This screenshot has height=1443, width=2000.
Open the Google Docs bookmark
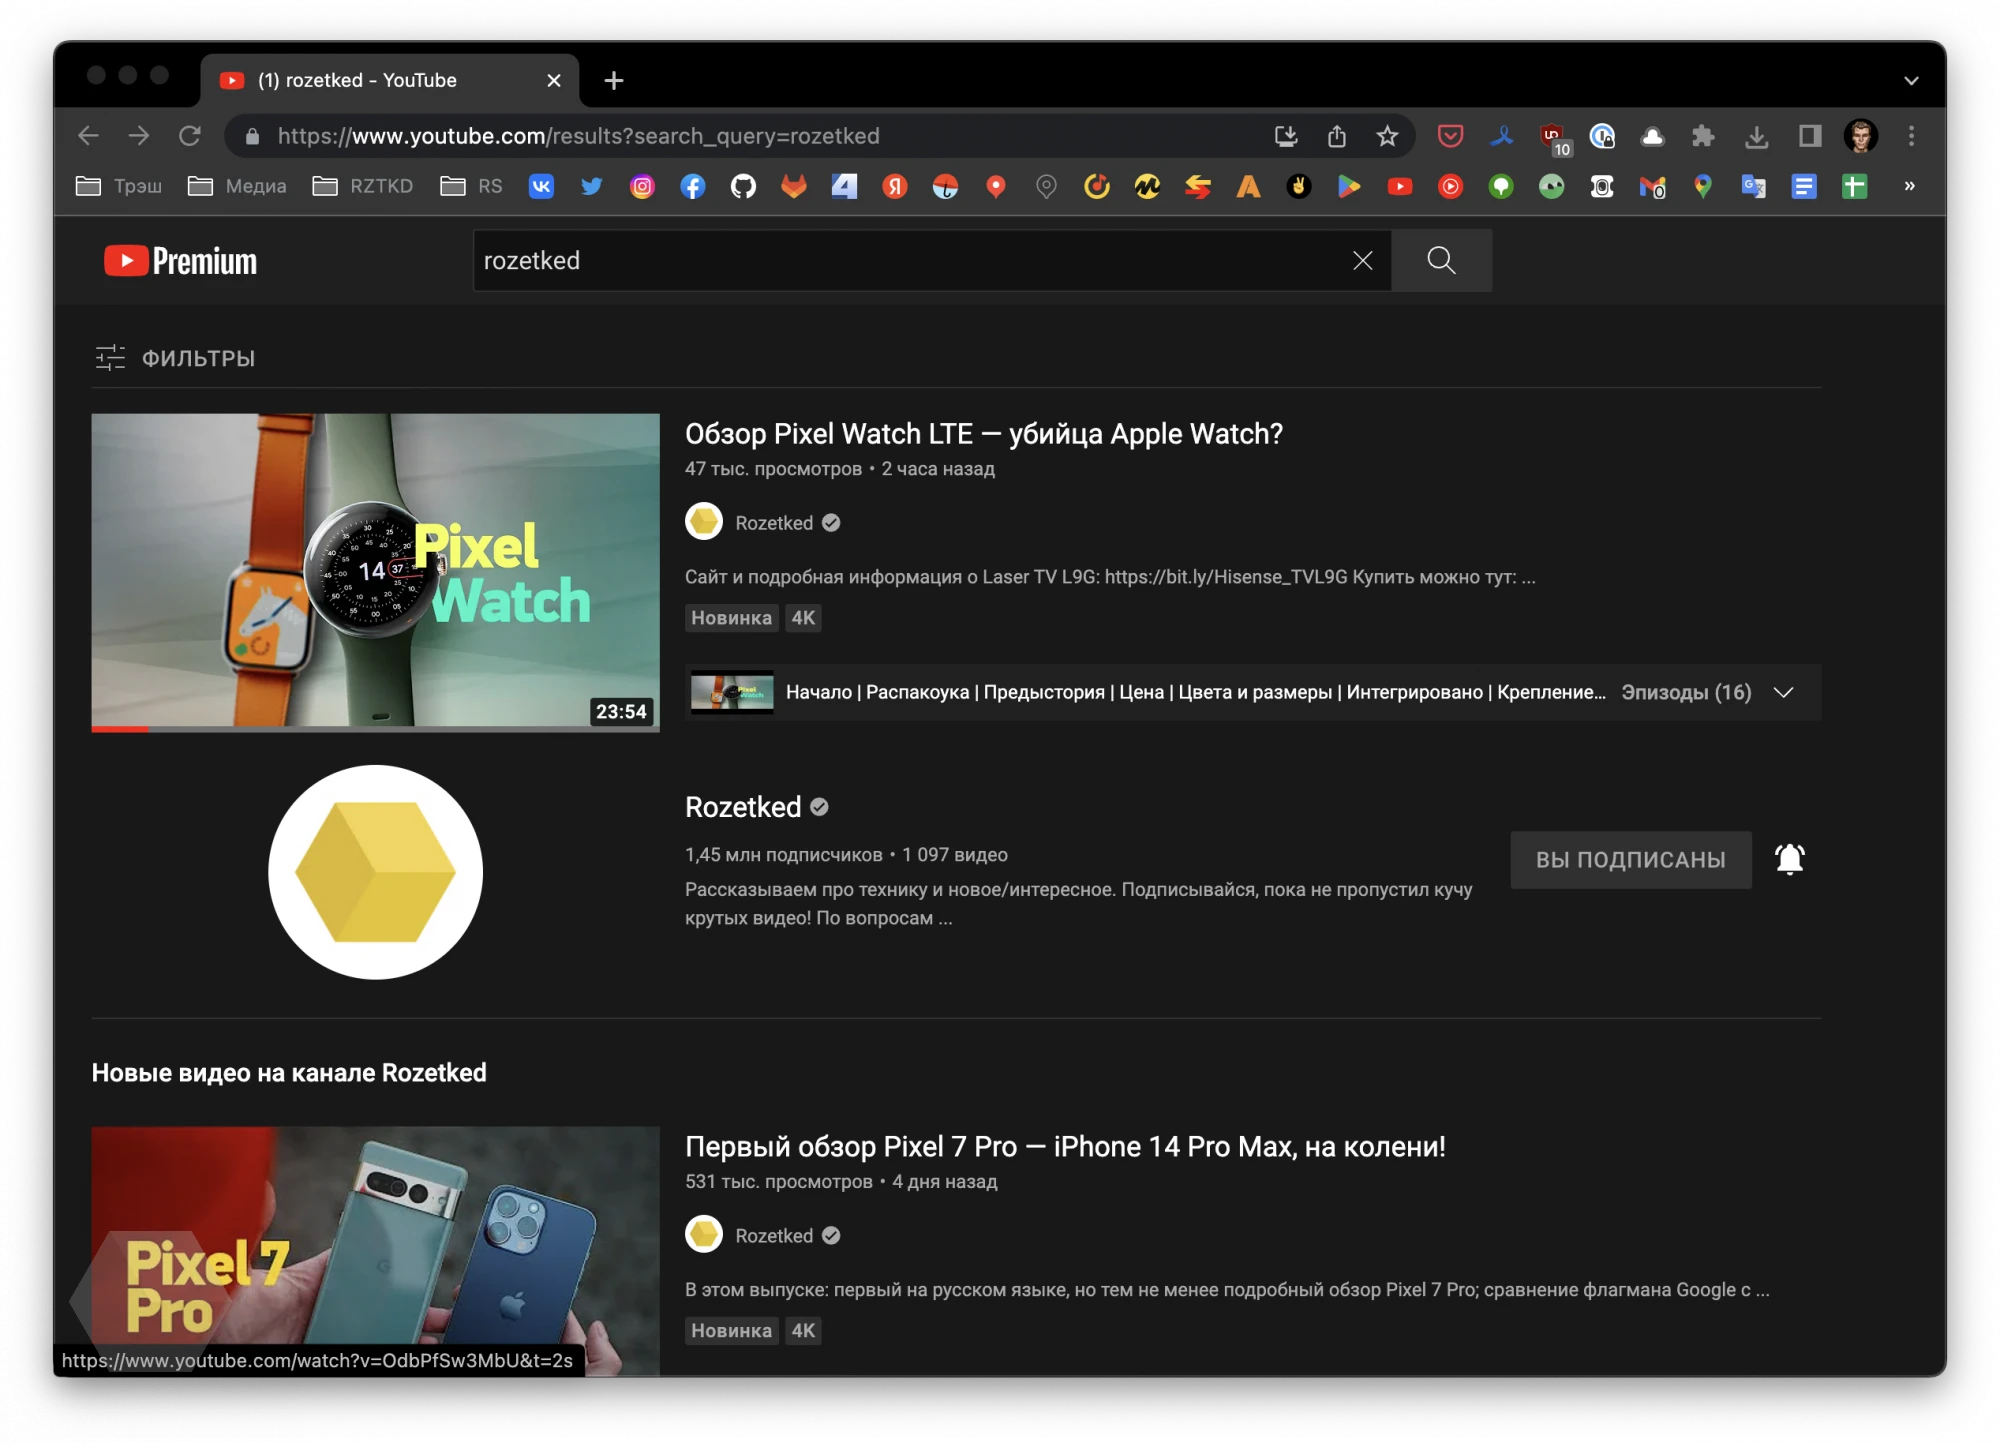click(x=1804, y=186)
